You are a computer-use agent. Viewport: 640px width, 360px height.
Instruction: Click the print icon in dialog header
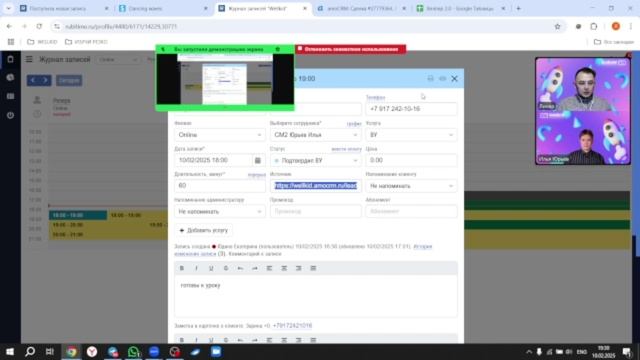pyautogui.click(x=430, y=78)
